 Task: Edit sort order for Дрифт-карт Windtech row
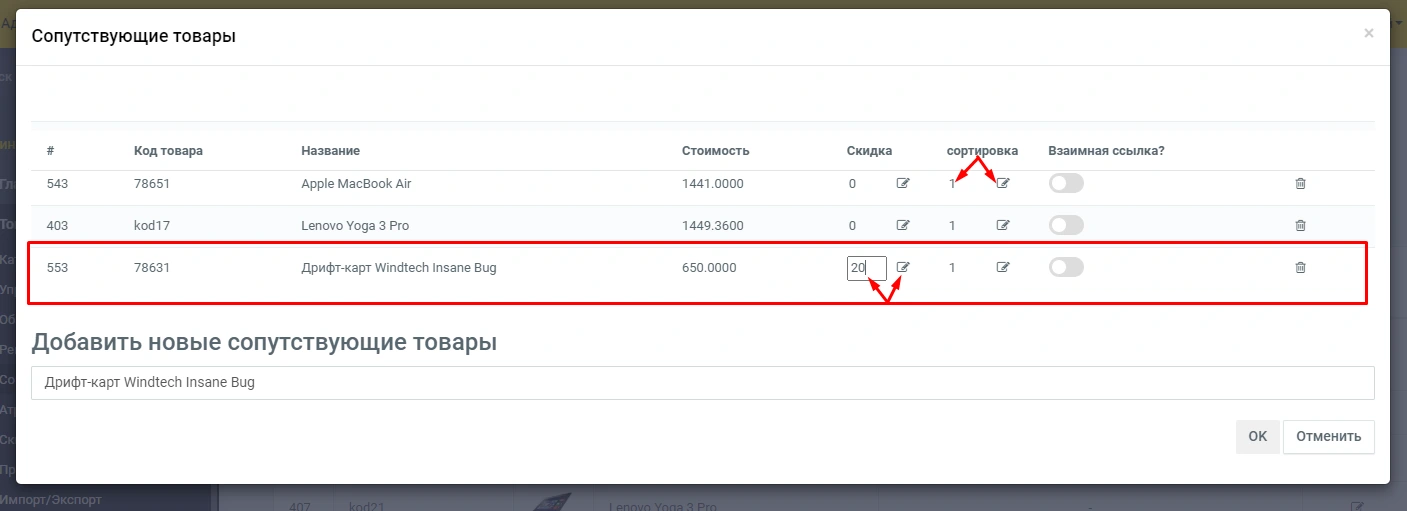click(1003, 267)
